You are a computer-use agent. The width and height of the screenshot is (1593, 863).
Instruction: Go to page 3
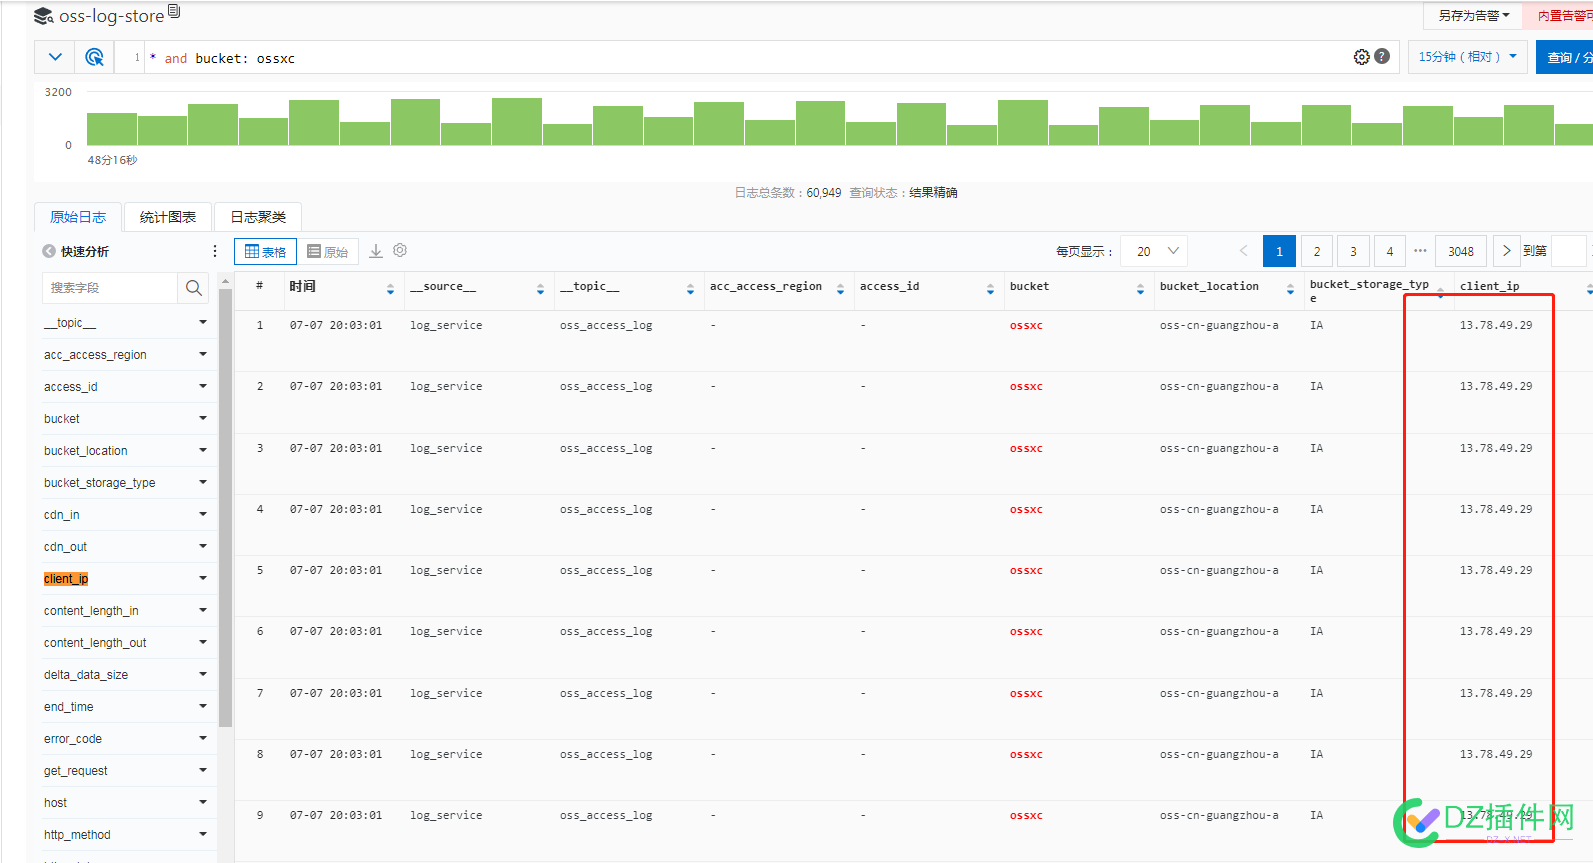click(x=1353, y=251)
